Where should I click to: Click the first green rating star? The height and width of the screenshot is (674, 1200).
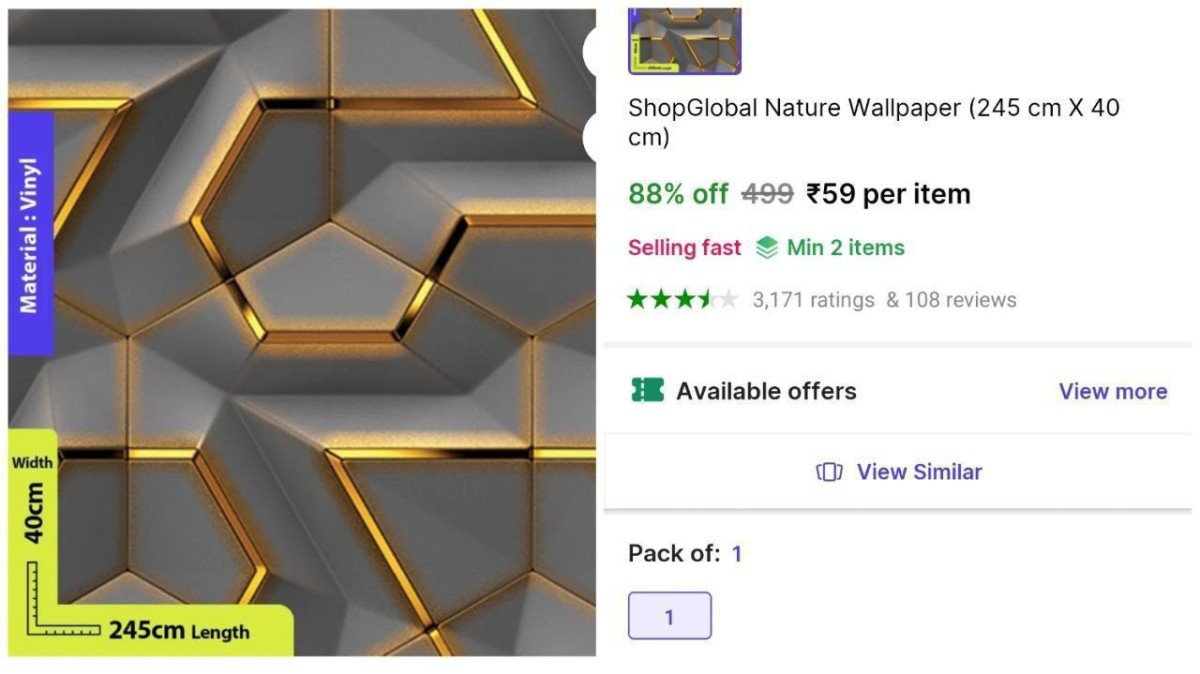(x=637, y=299)
